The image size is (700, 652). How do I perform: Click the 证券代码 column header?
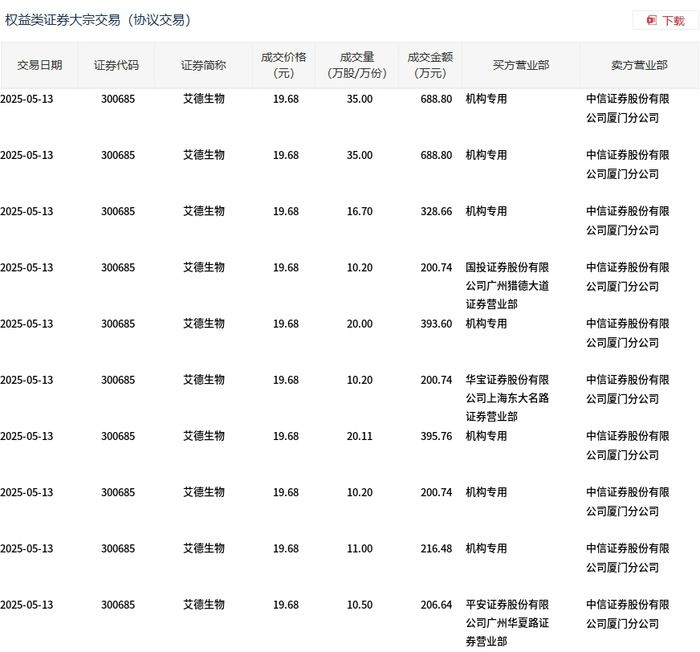click(117, 65)
